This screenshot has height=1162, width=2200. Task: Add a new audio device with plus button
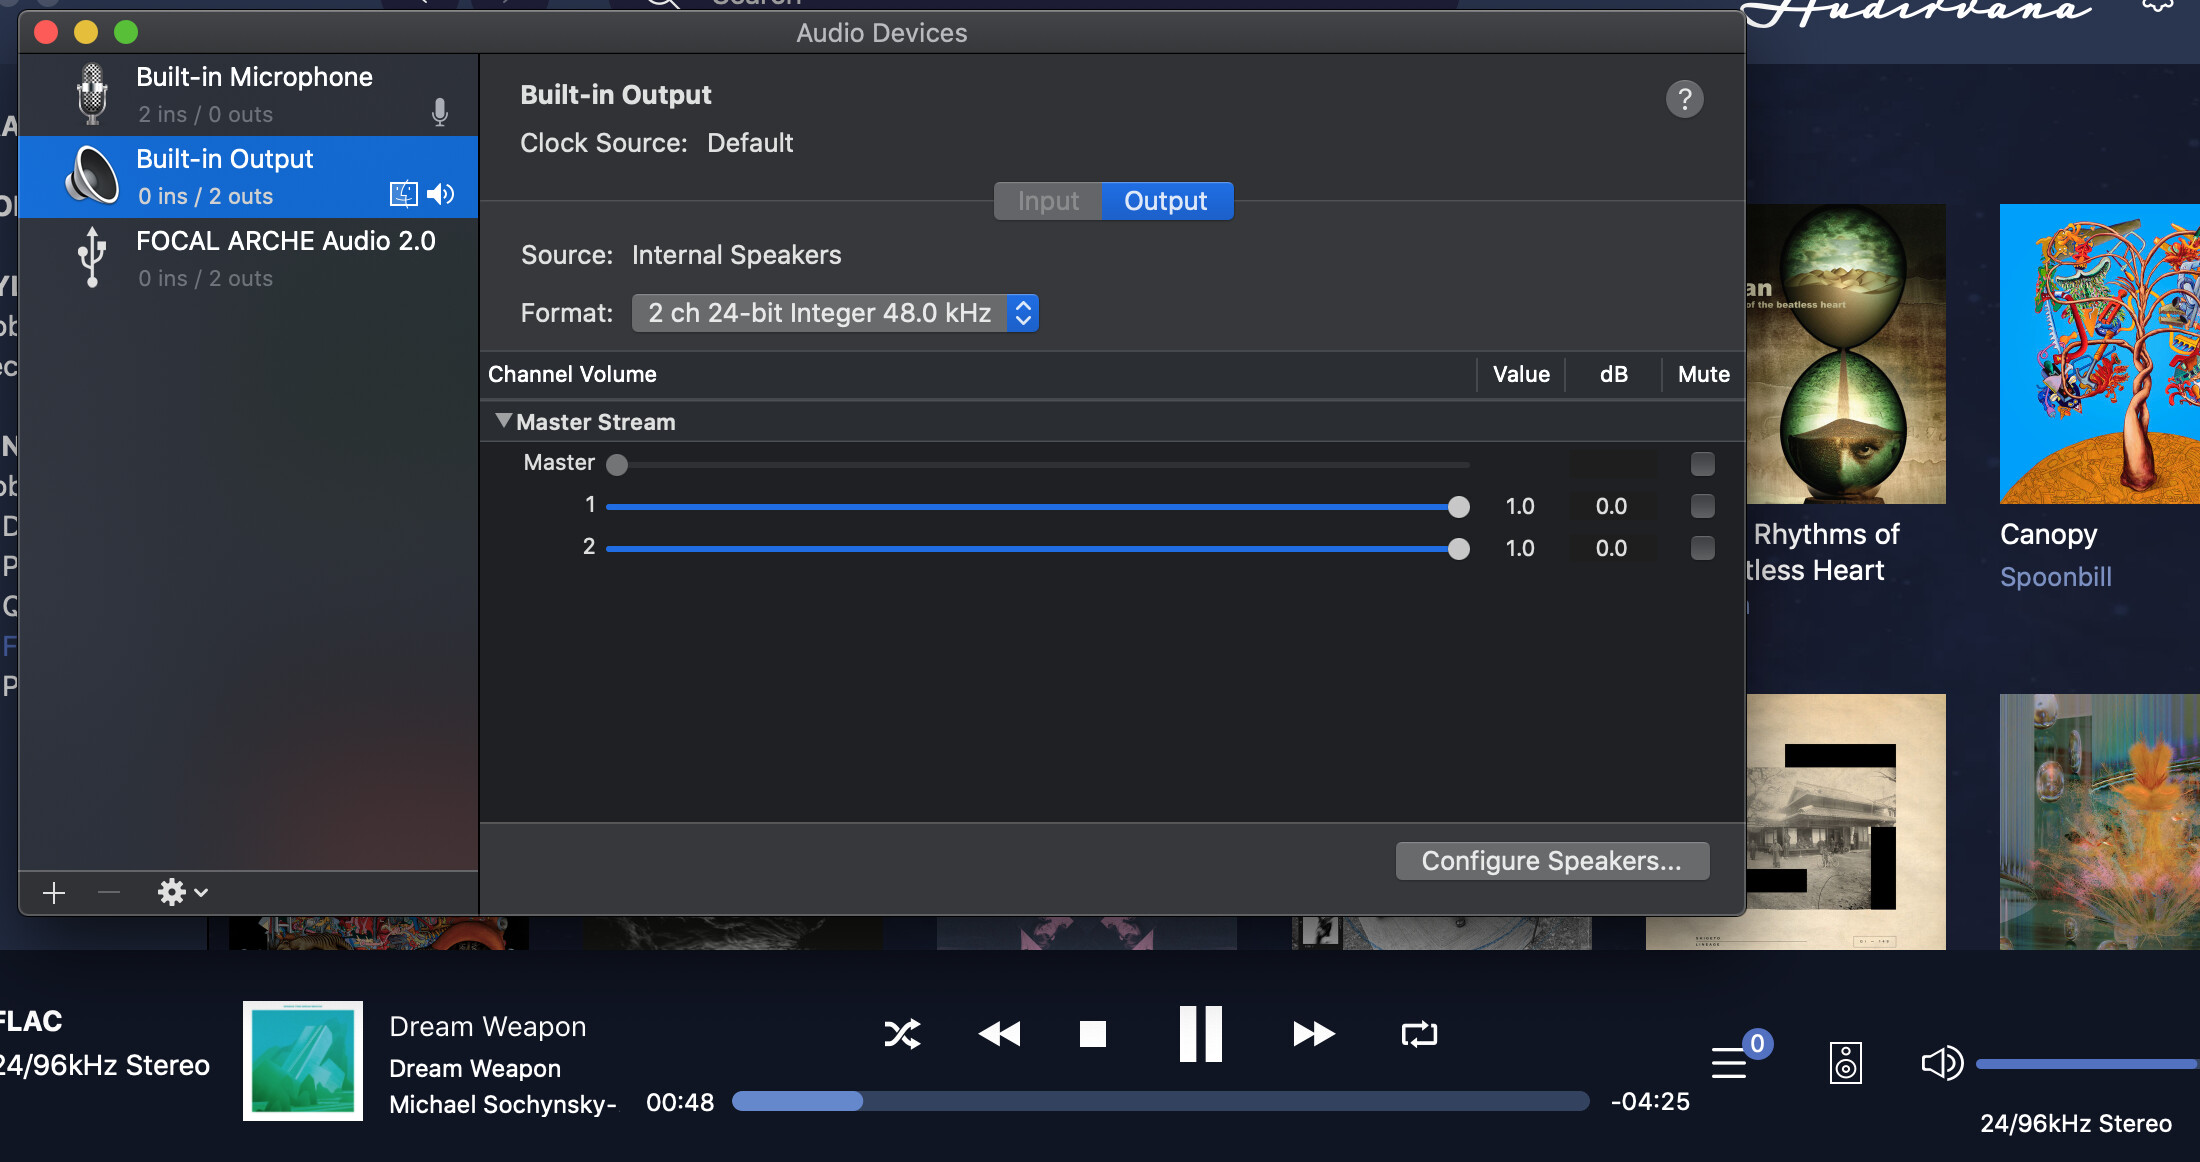(x=52, y=892)
